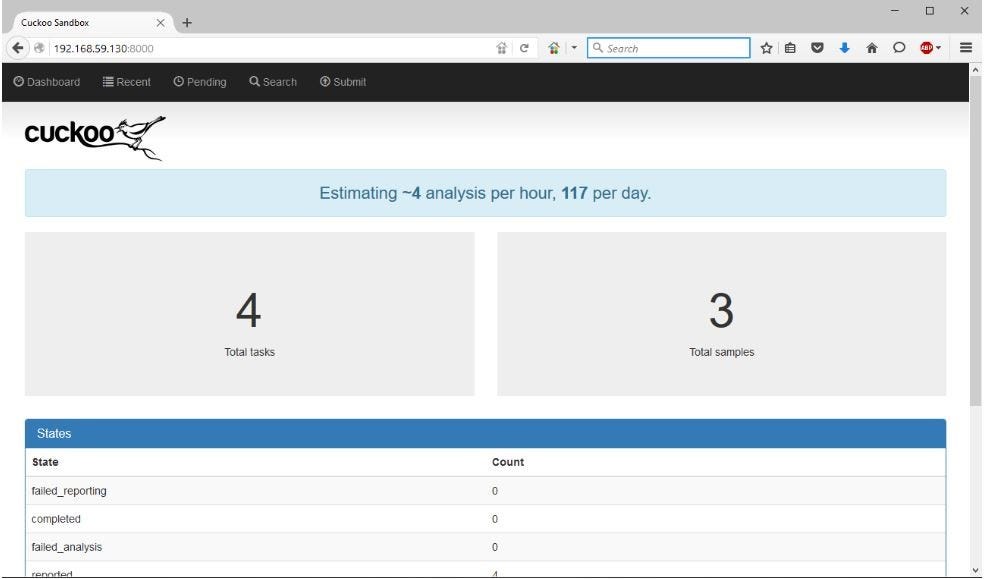Image resolution: width=985 pixels, height=579 pixels.
Task: Select the failed_reporting row label
Action: coord(69,491)
